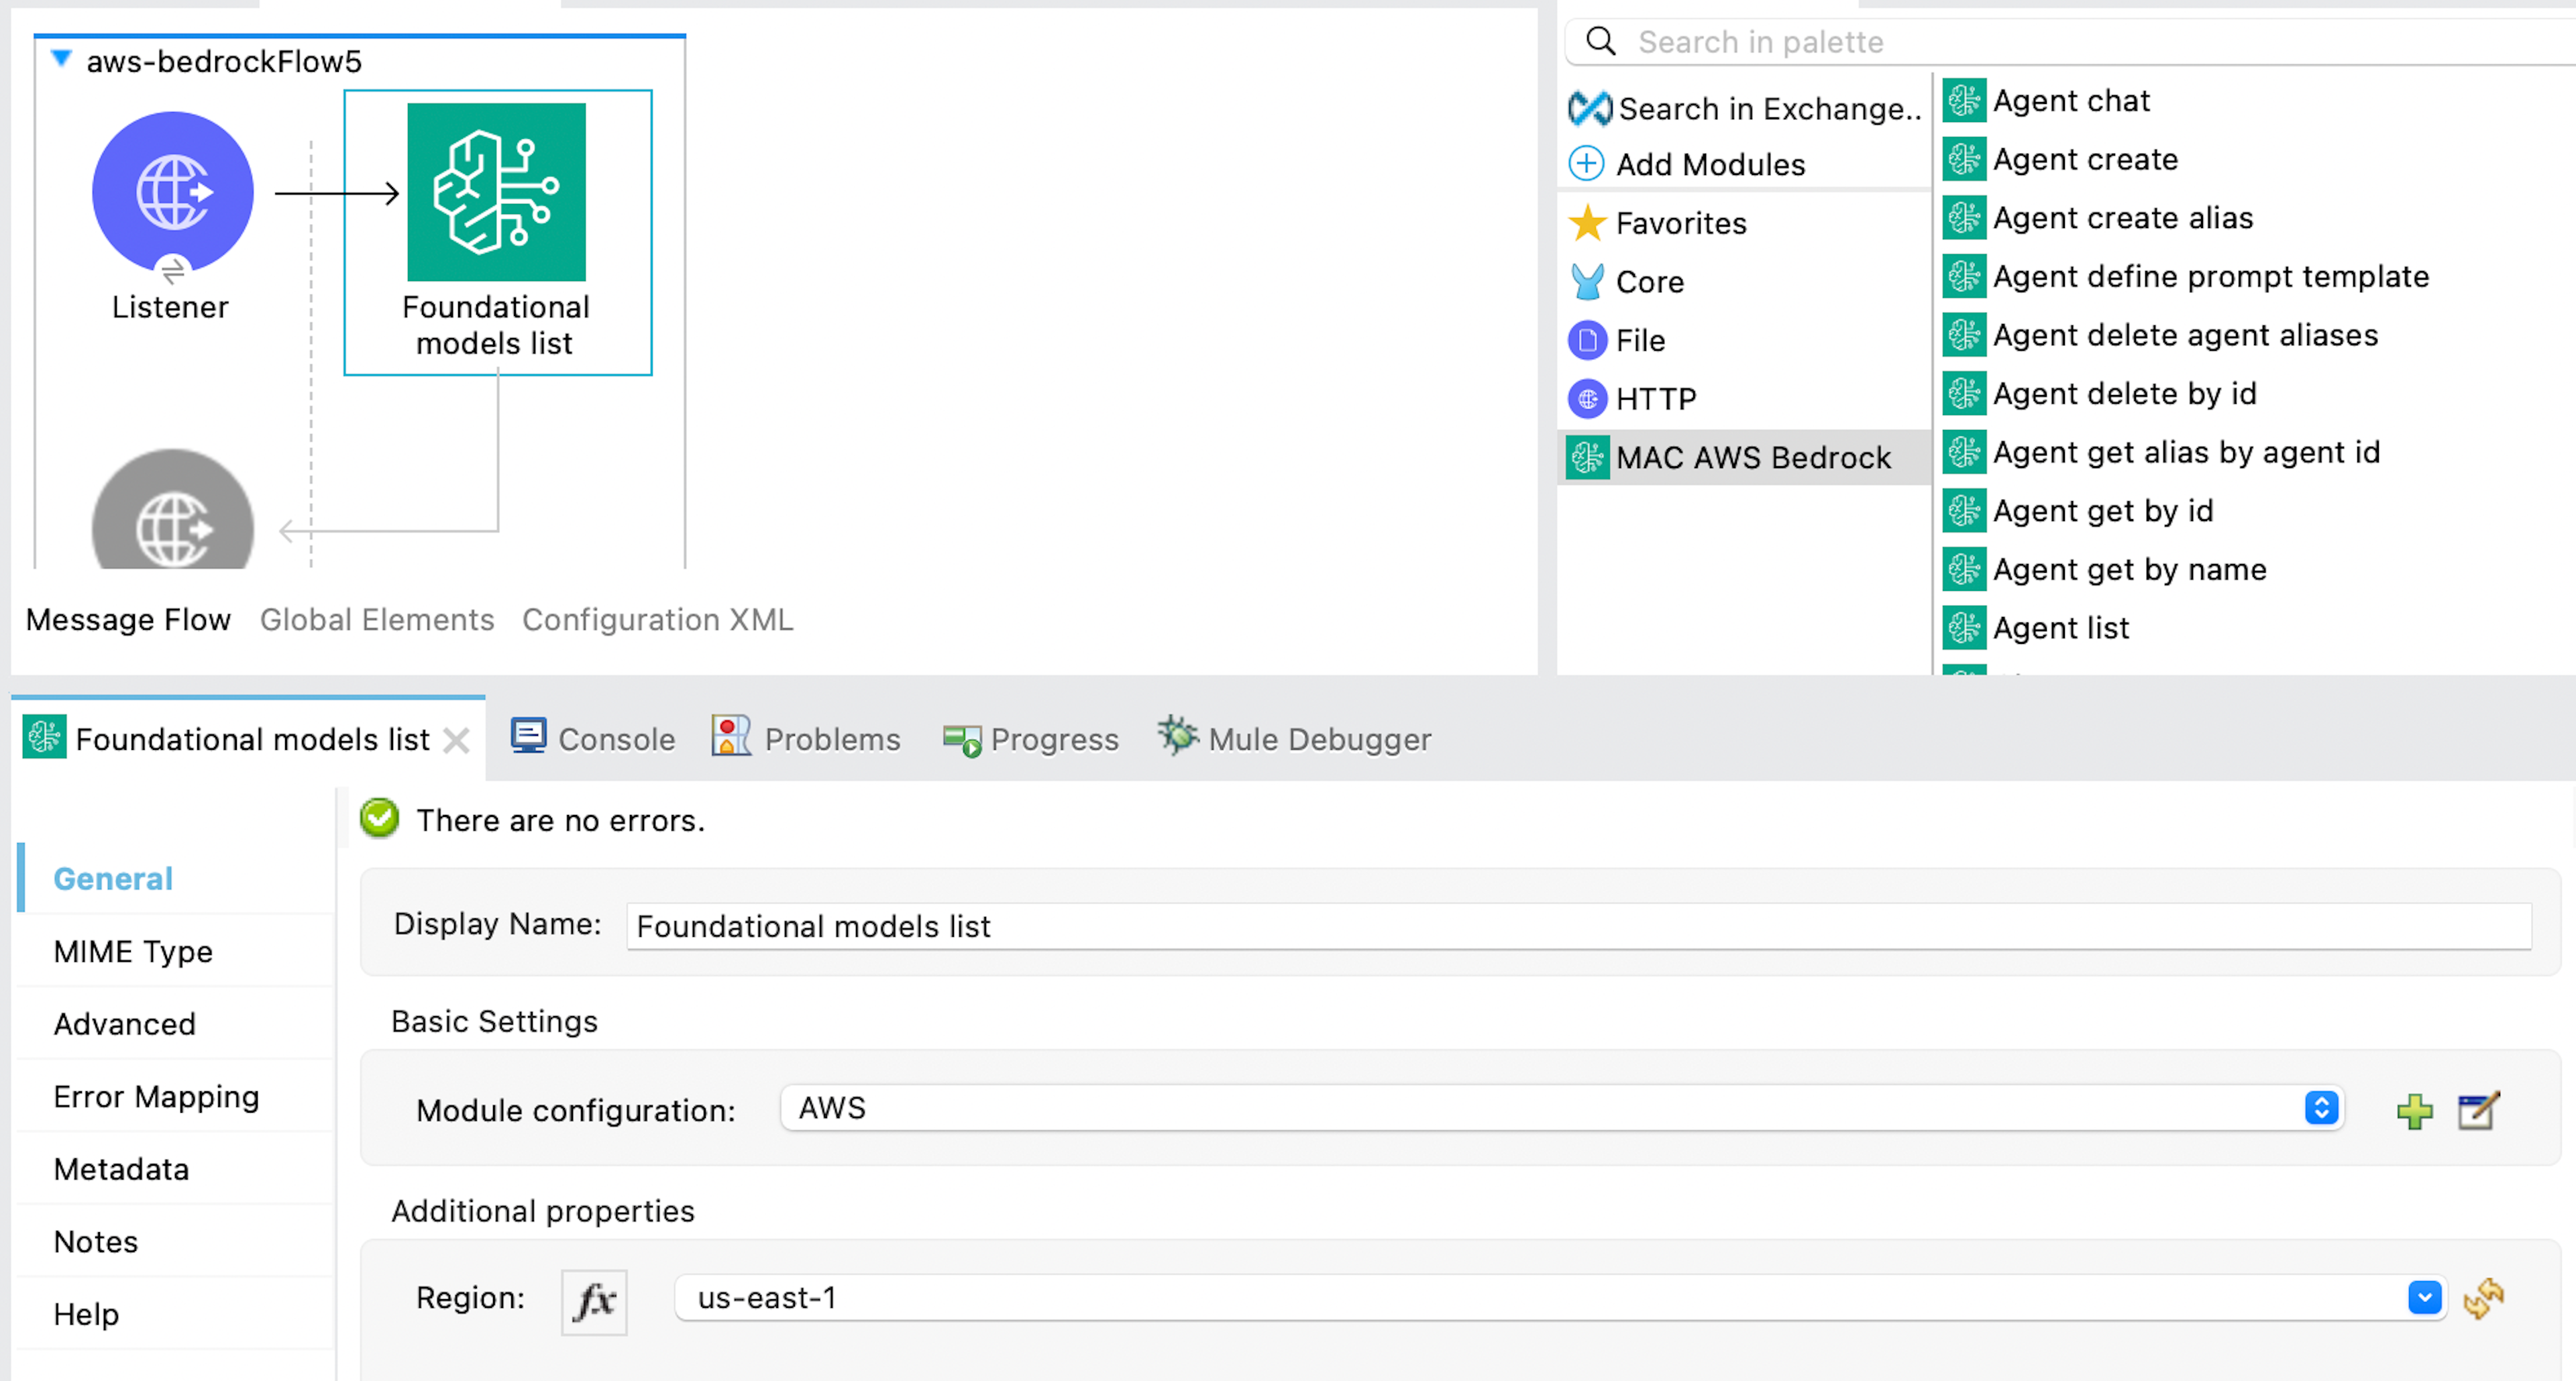Edit the AWS module configuration
Screen dimensions: 2576x1381
tap(2478, 1111)
